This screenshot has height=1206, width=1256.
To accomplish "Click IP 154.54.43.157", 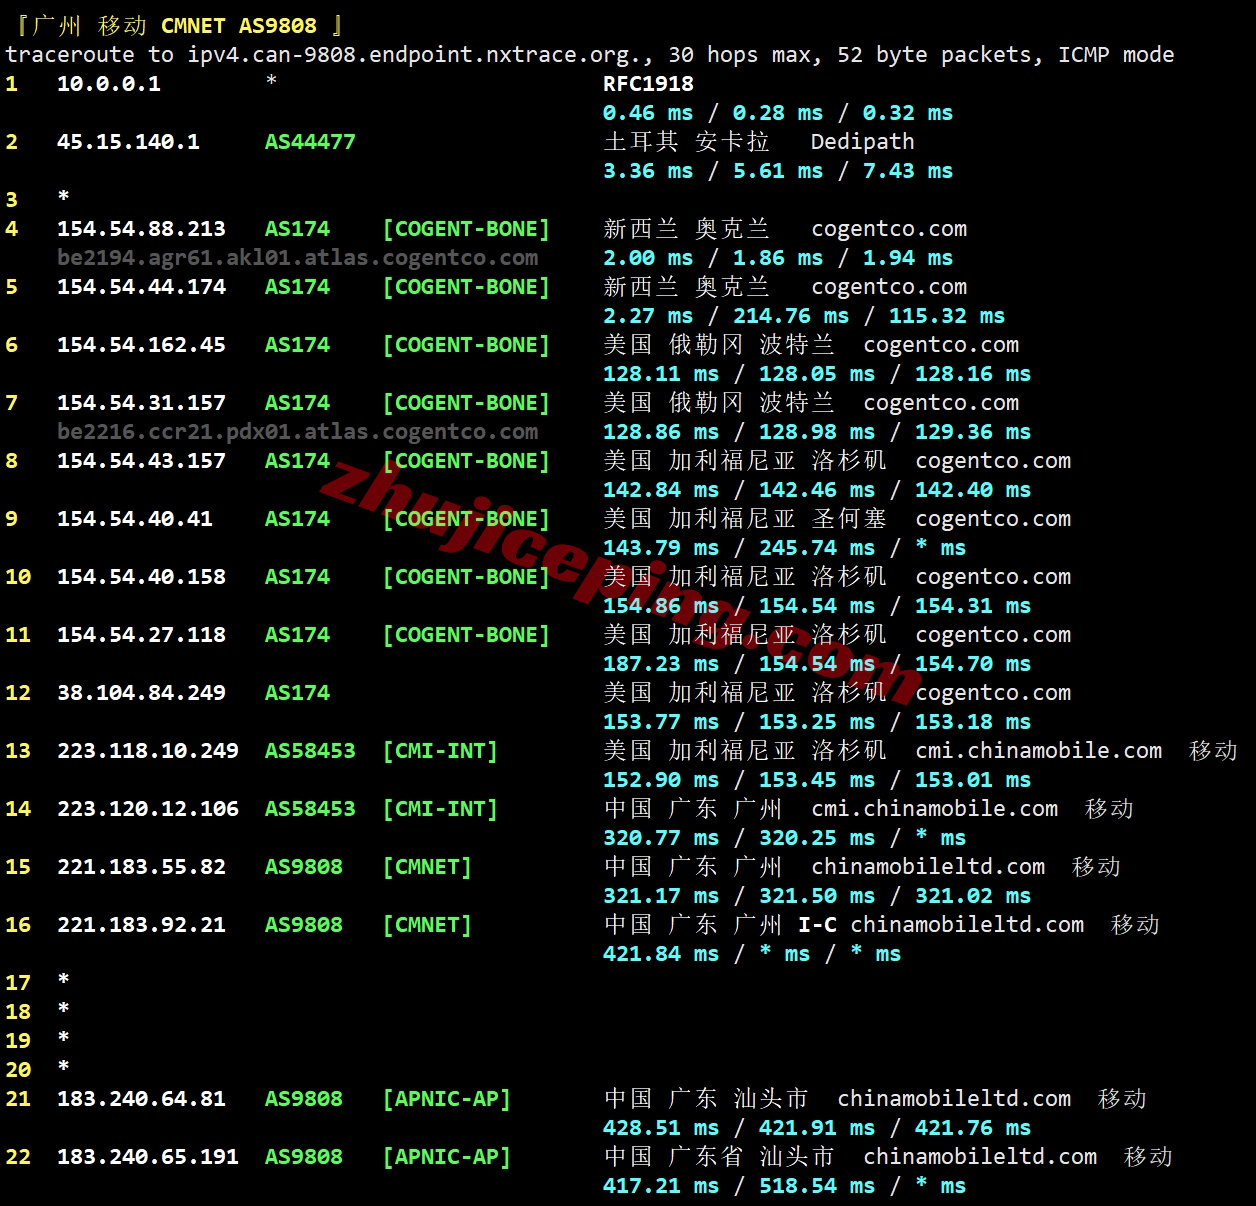I will 141,461.
